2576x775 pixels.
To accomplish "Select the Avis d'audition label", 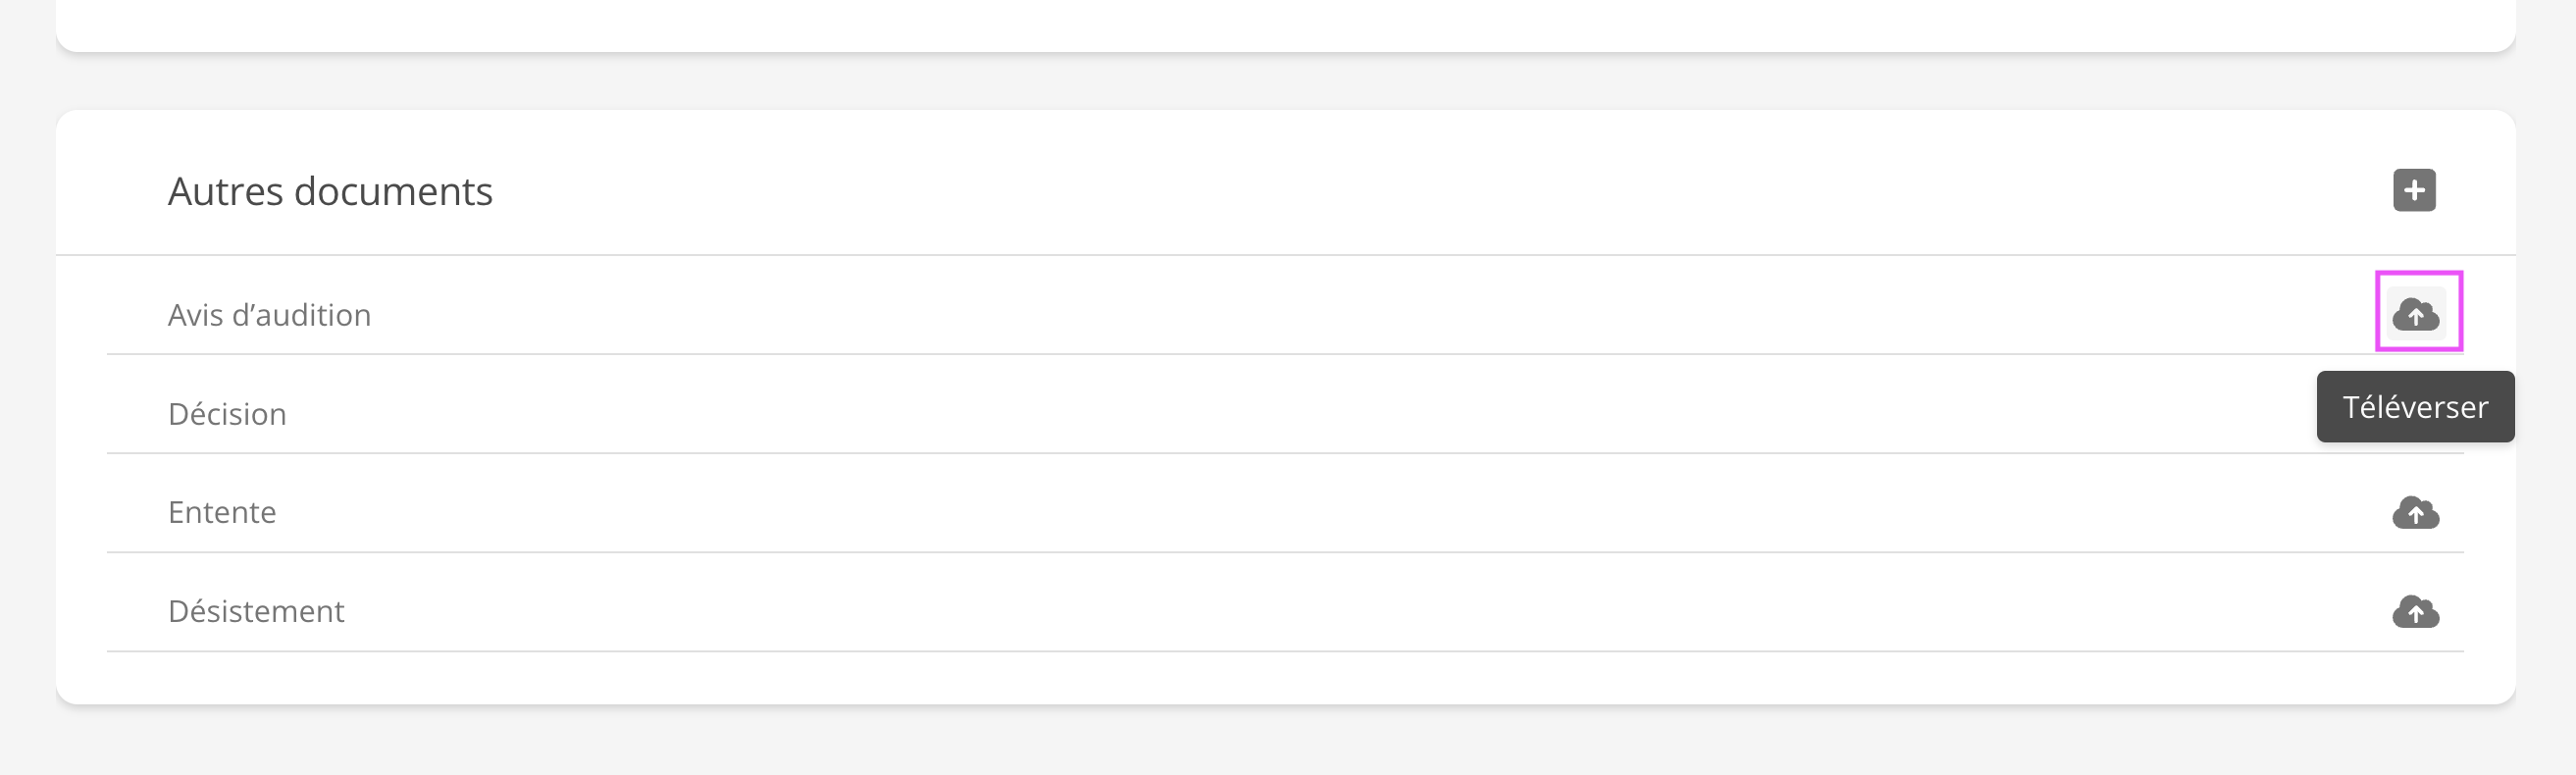I will point(269,315).
